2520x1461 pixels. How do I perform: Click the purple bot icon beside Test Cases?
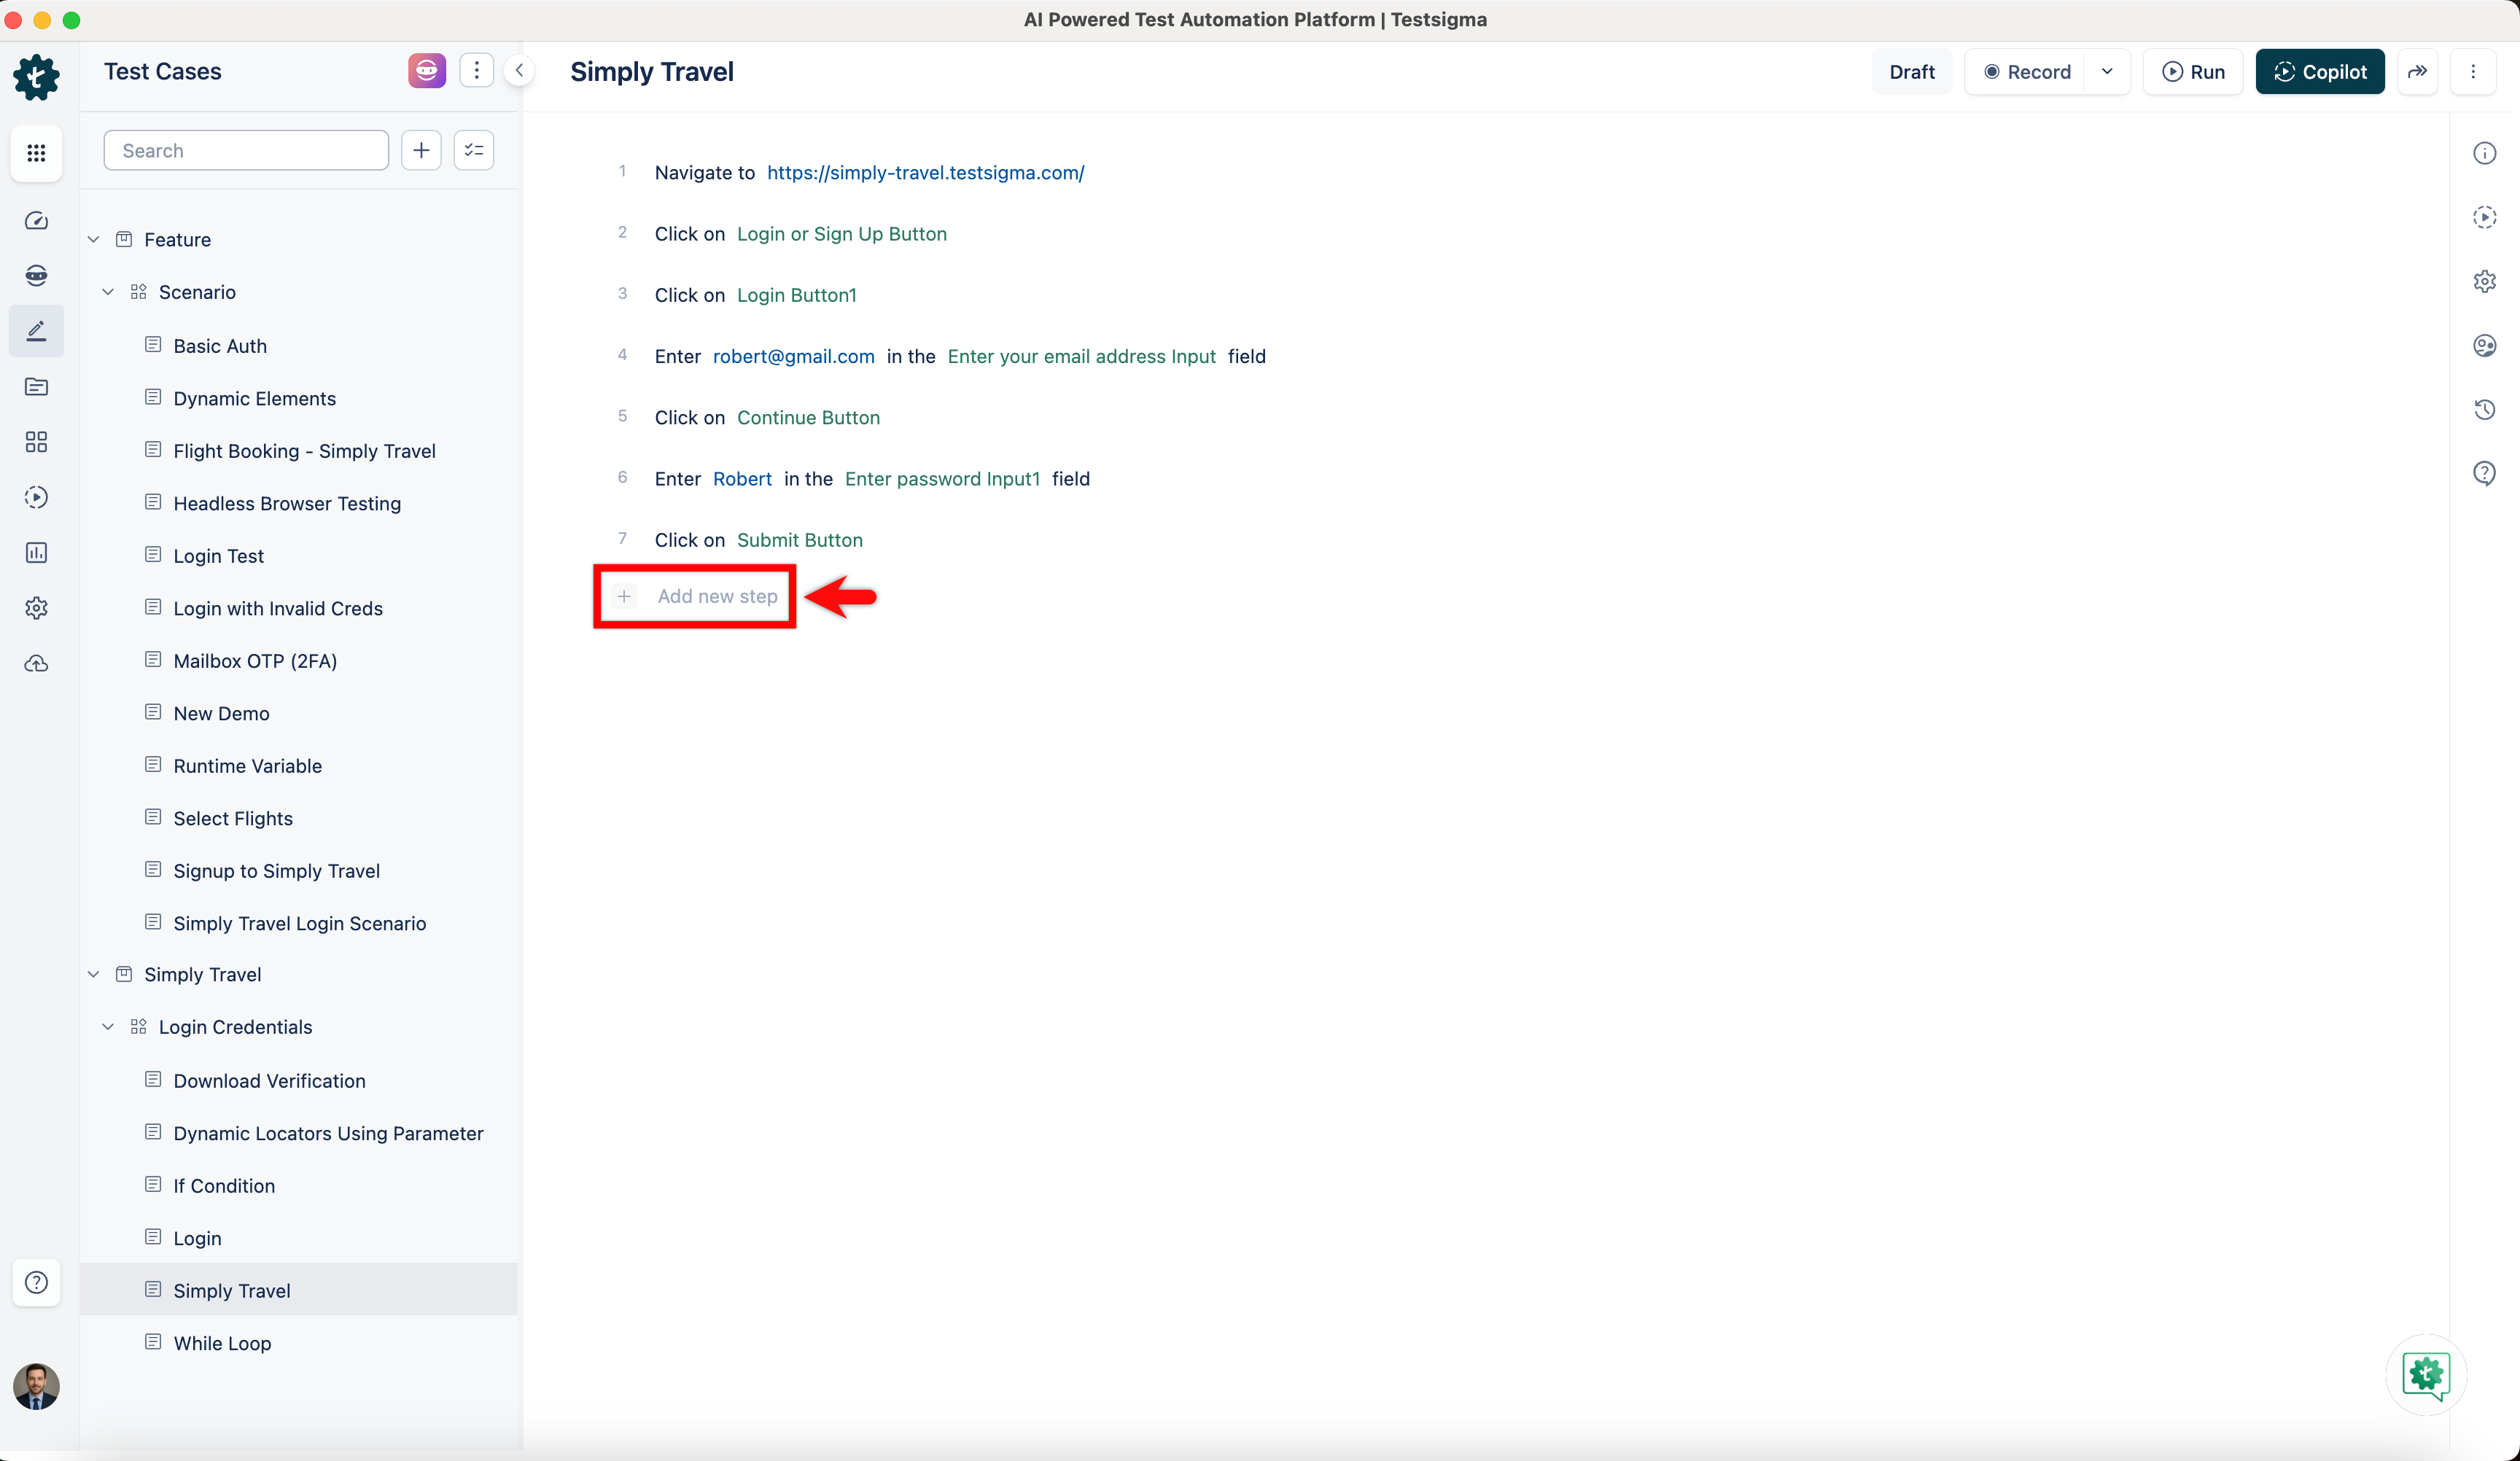427,71
